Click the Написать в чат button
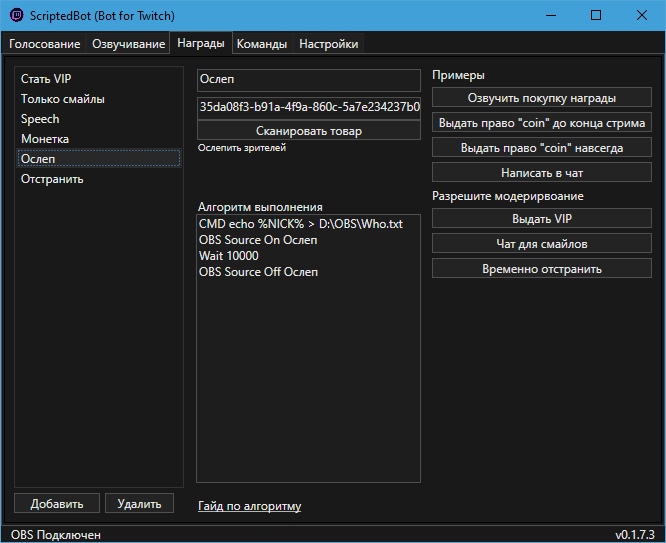This screenshot has height=543, width=666. pyautogui.click(x=542, y=173)
